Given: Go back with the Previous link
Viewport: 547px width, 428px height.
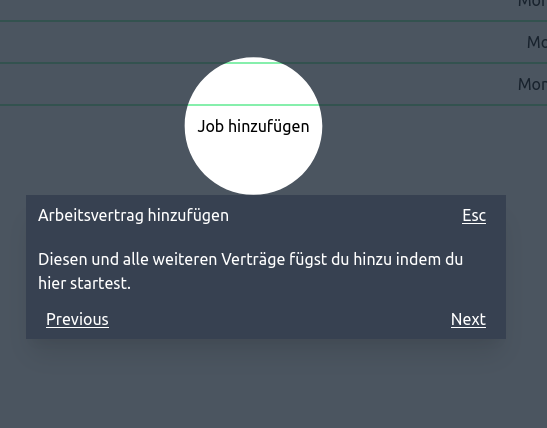Looking at the screenshot, I should coord(77,319).
